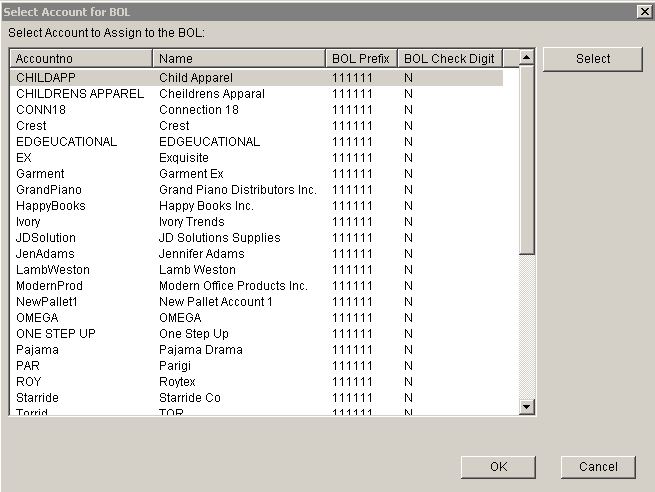Click the name Lamb Weston
Screen dimensions: 655x492
[x=197, y=270]
